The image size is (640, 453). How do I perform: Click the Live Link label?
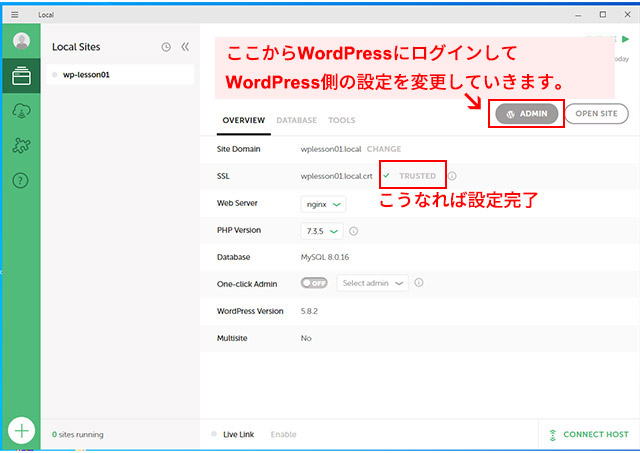[238, 434]
